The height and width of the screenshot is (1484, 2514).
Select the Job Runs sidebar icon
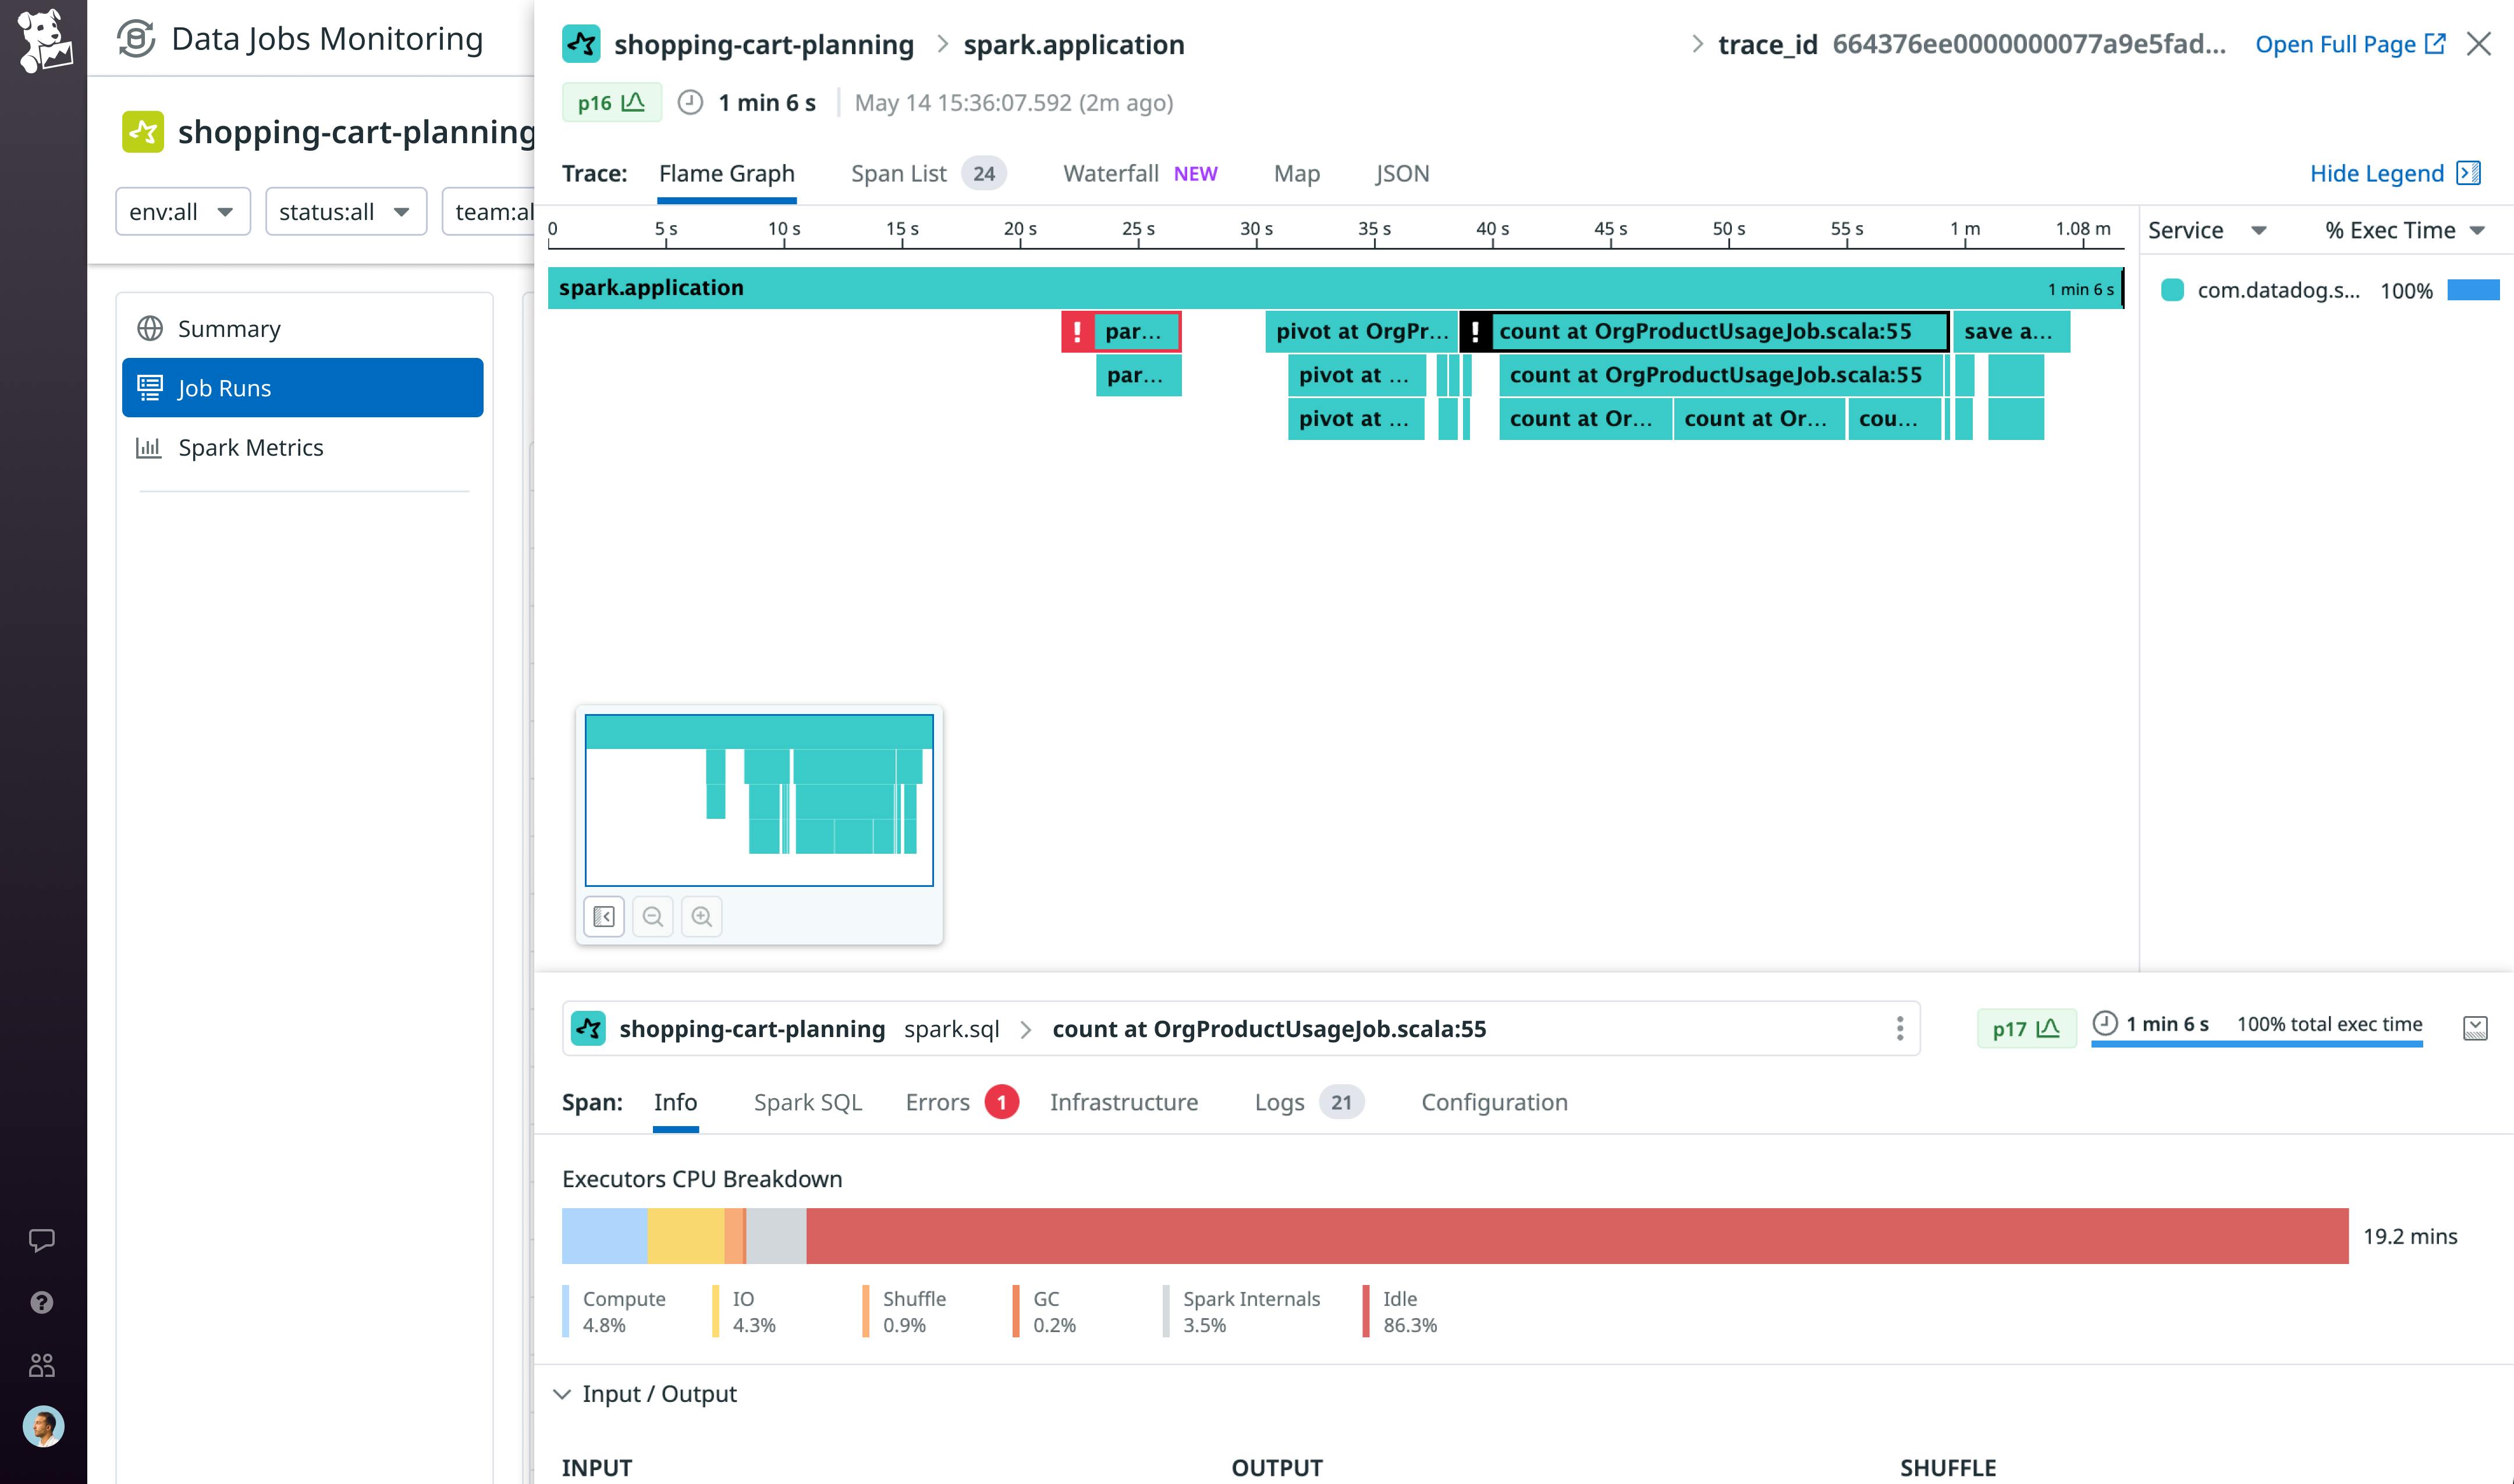pyautogui.click(x=150, y=388)
